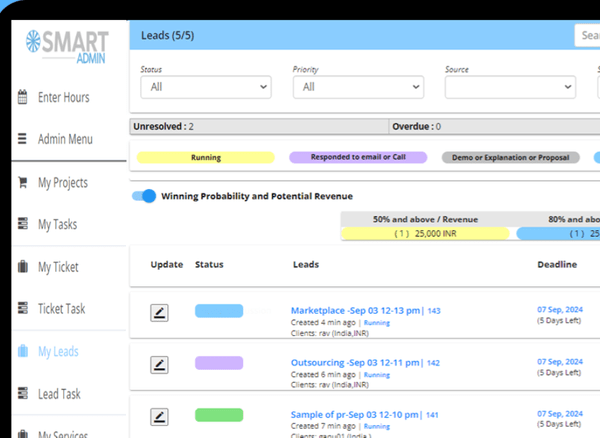The height and width of the screenshot is (438, 600).
Task: Click the Smart Admin snowflake logo
Action: click(x=33, y=41)
